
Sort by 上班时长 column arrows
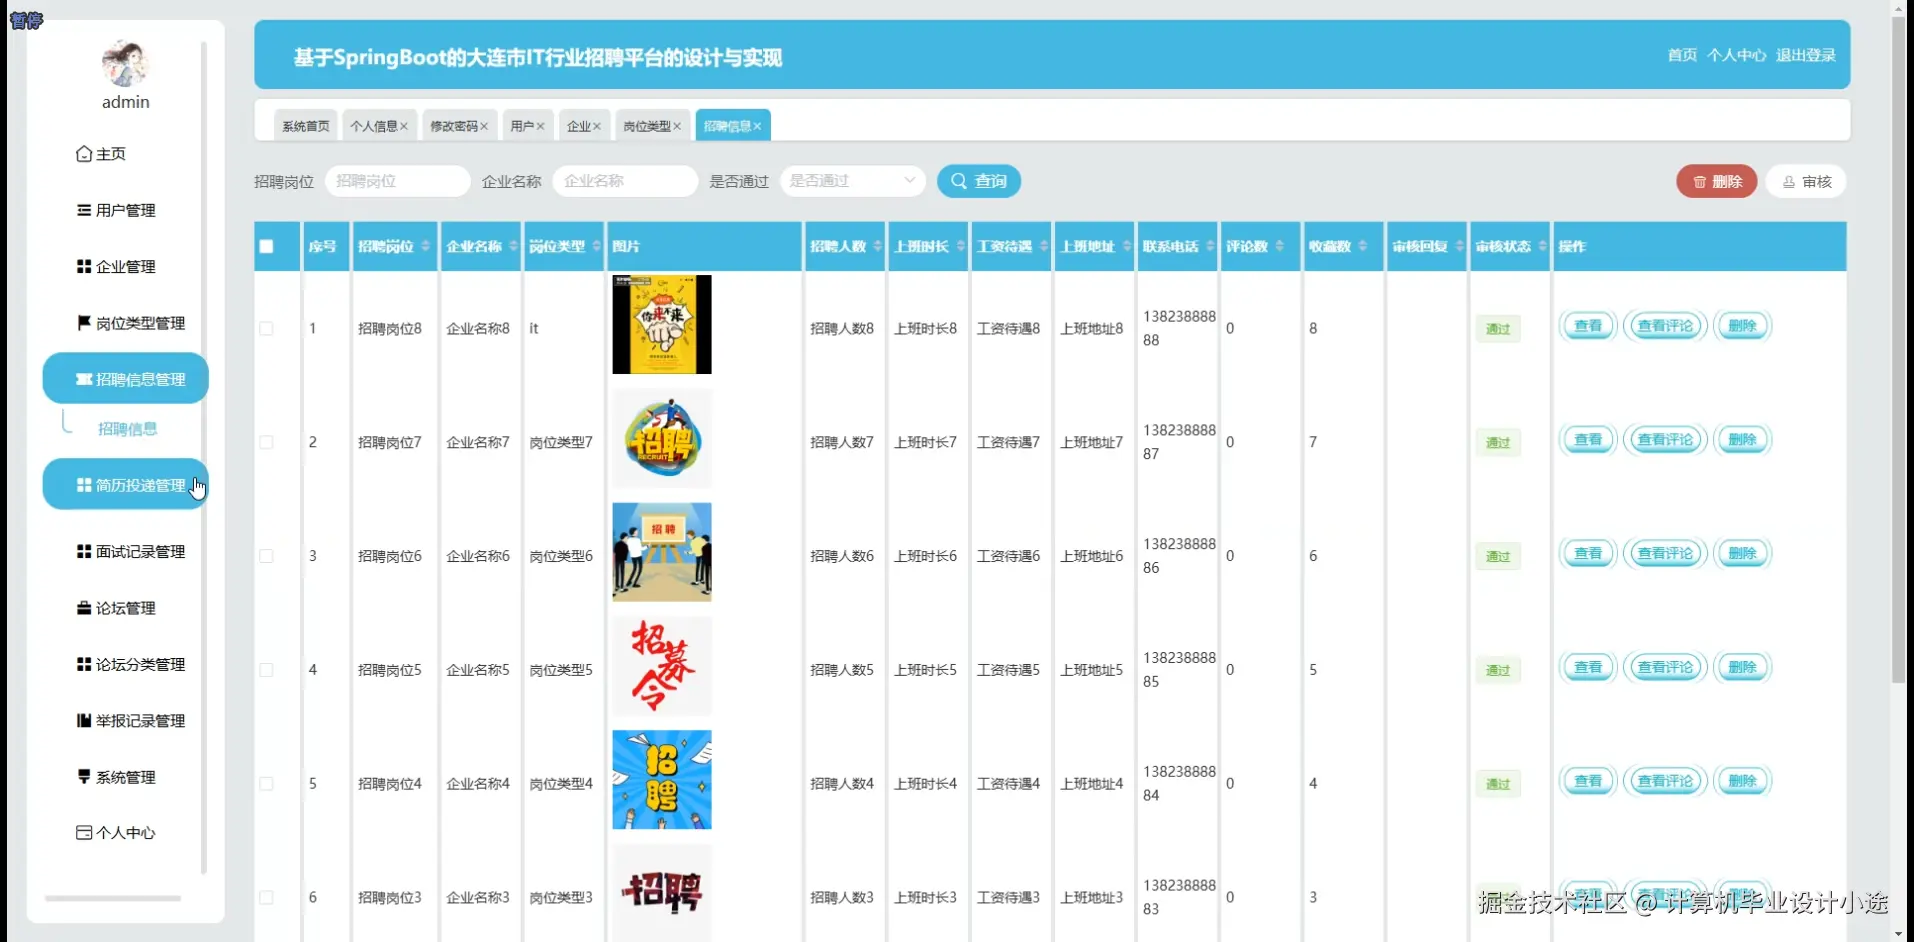tap(961, 246)
